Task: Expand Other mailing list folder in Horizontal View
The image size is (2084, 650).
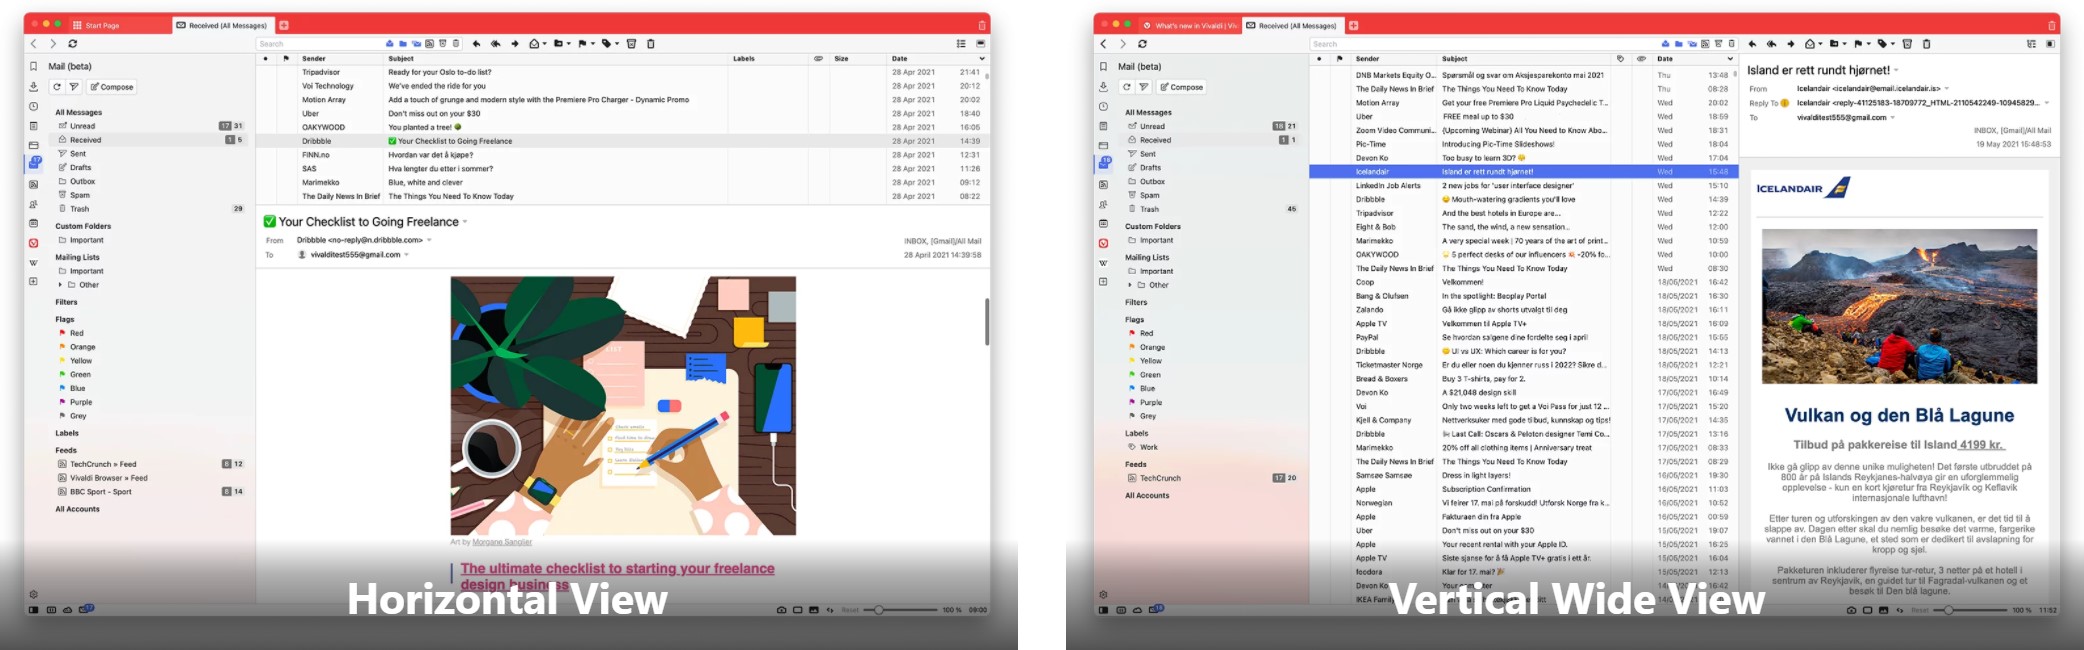Action: click(61, 285)
